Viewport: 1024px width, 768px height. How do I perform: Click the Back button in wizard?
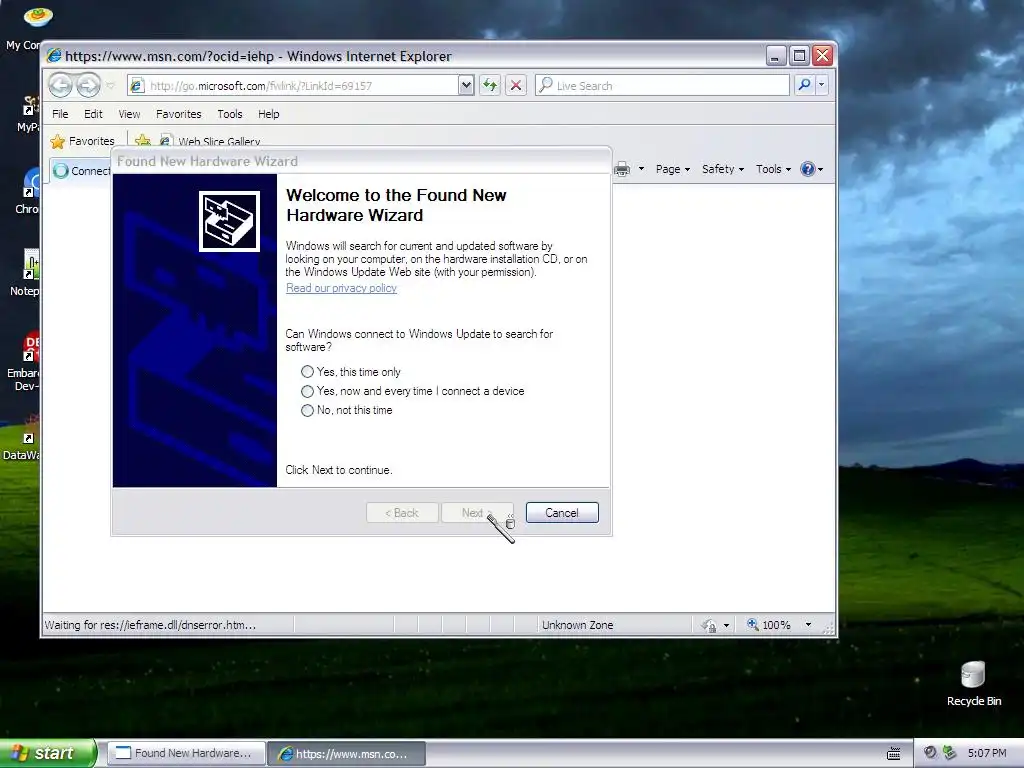tap(402, 513)
